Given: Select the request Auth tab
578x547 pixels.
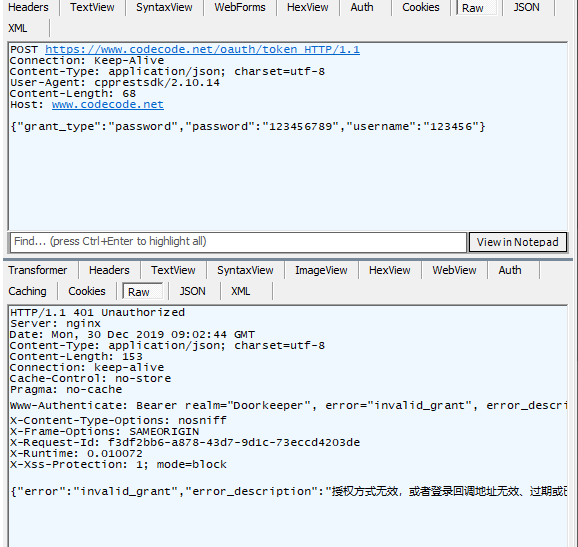Looking at the screenshot, I should point(362,7).
